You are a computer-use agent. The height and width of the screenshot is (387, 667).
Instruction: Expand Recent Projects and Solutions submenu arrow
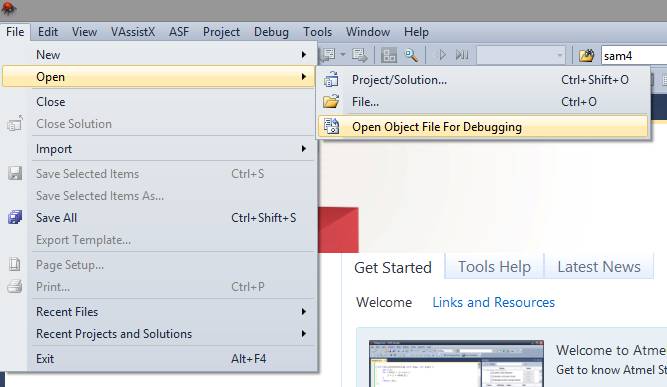[303, 333]
